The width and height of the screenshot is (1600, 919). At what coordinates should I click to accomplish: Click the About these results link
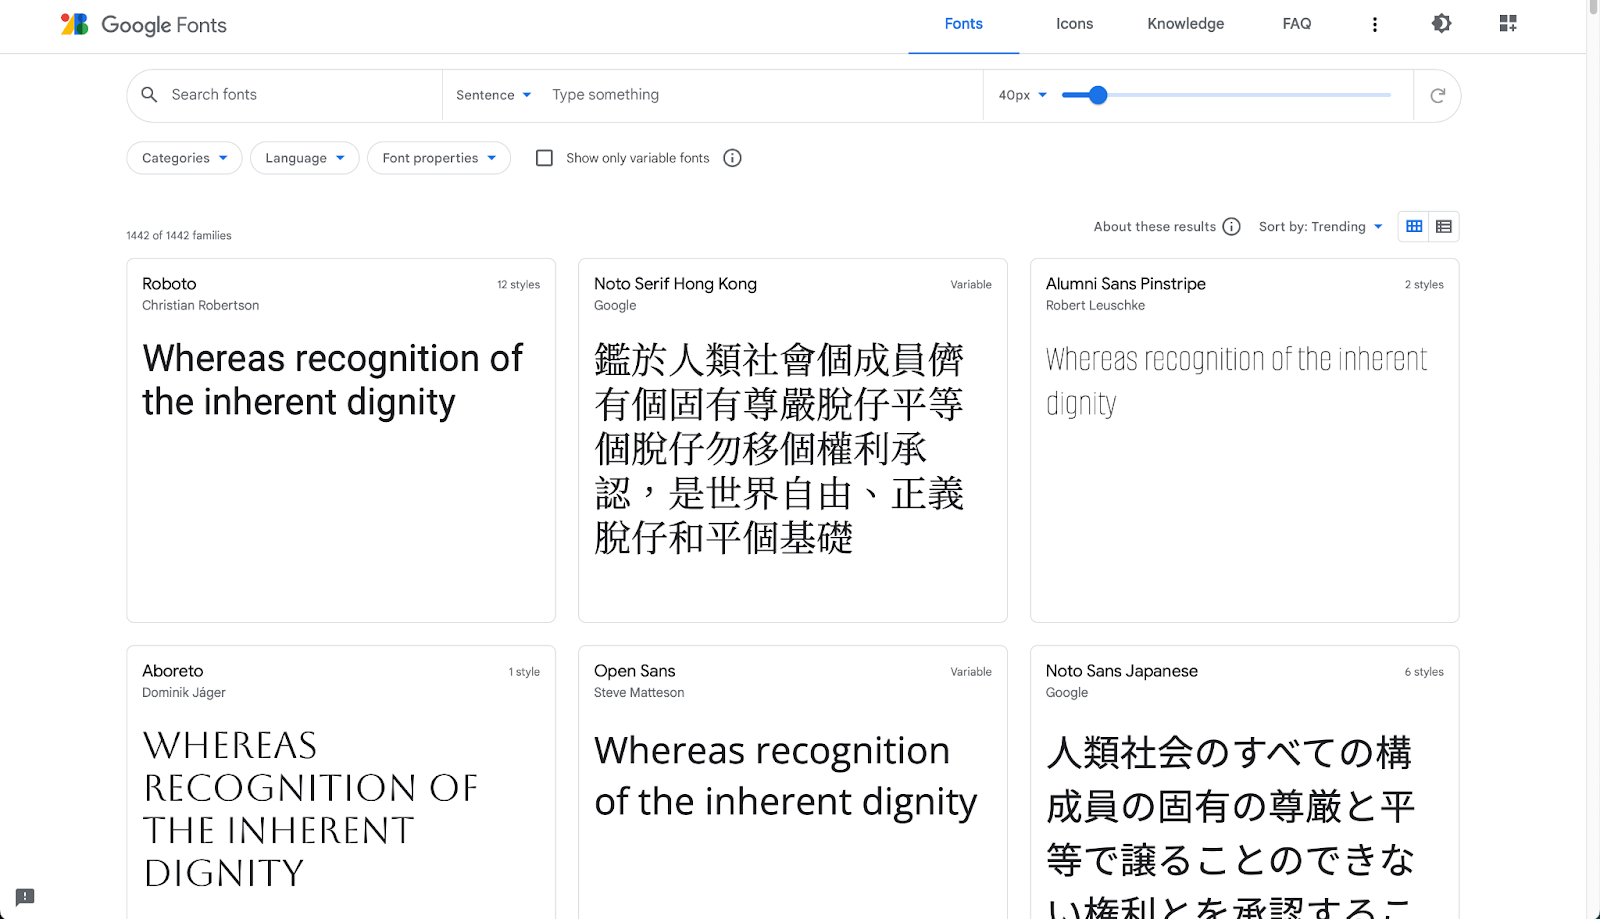click(x=1154, y=227)
